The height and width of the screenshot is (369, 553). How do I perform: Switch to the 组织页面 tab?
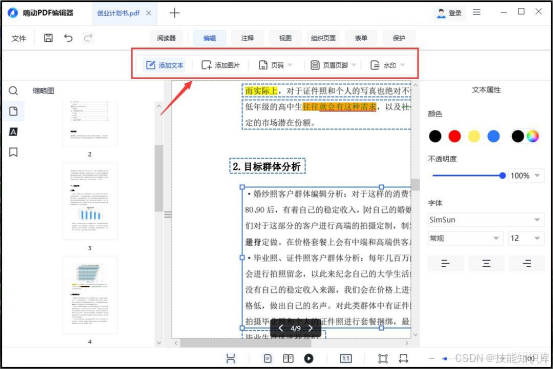(323, 38)
